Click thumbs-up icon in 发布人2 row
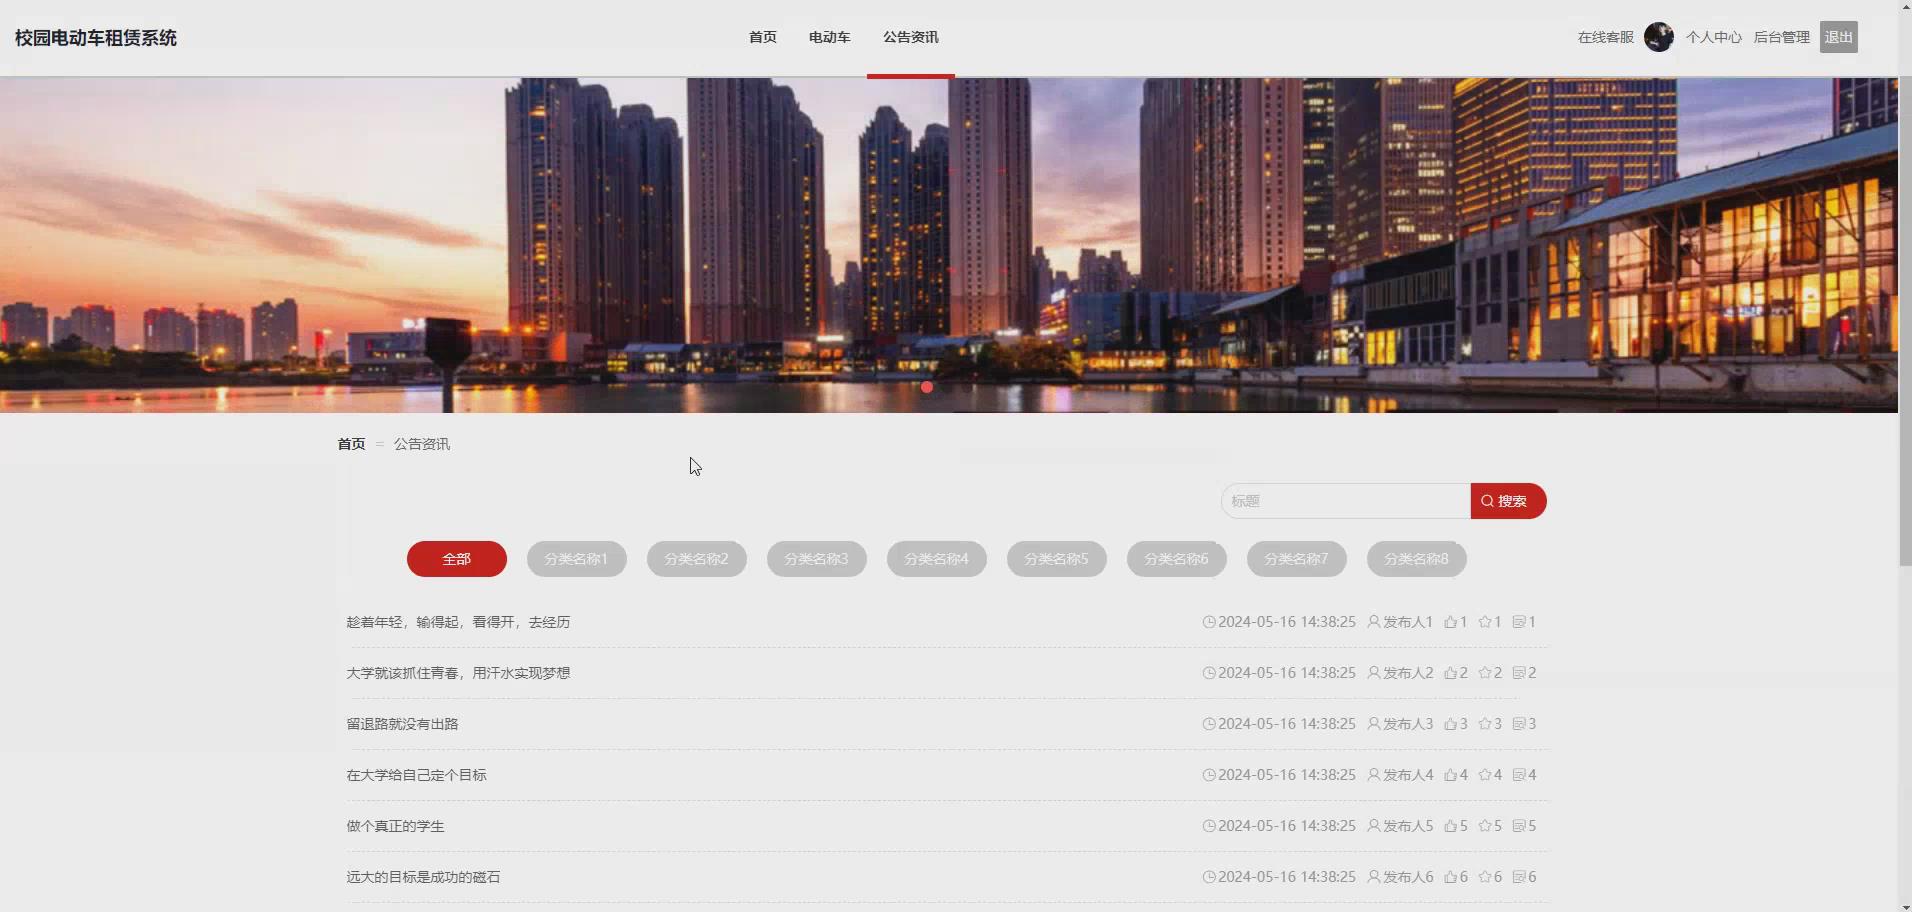 point(1450,673)
